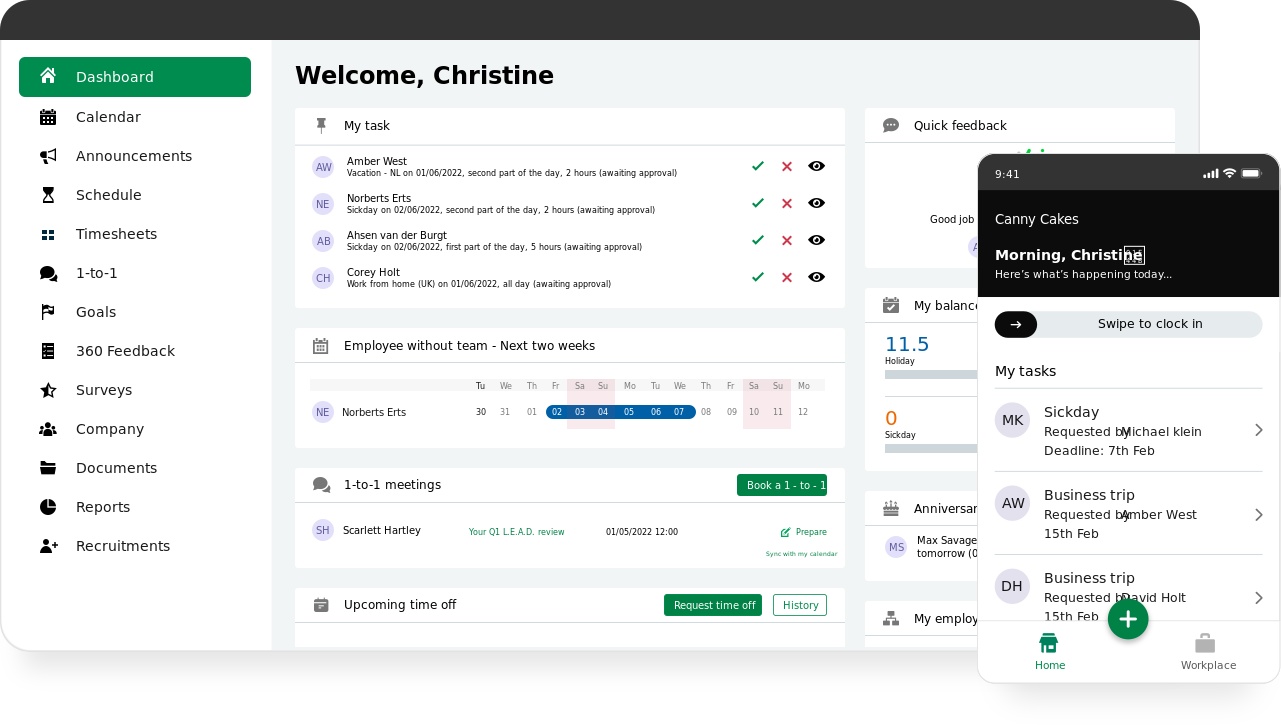Expand David Holt's Business trip chevron
The height and width of the screenshot is (726, 1281).
(x=1259, y=597)
